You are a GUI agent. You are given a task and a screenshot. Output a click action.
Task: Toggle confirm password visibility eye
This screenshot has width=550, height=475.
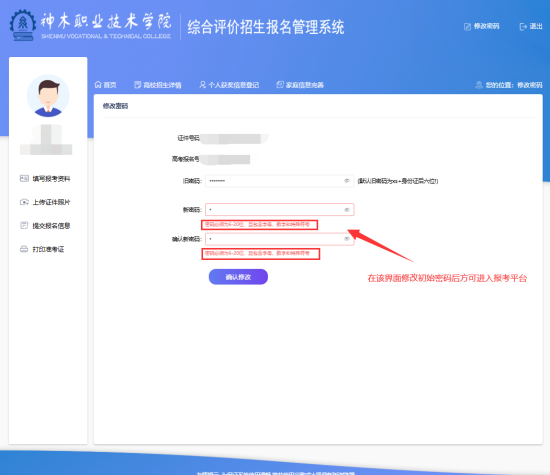(x=347, y=239)
